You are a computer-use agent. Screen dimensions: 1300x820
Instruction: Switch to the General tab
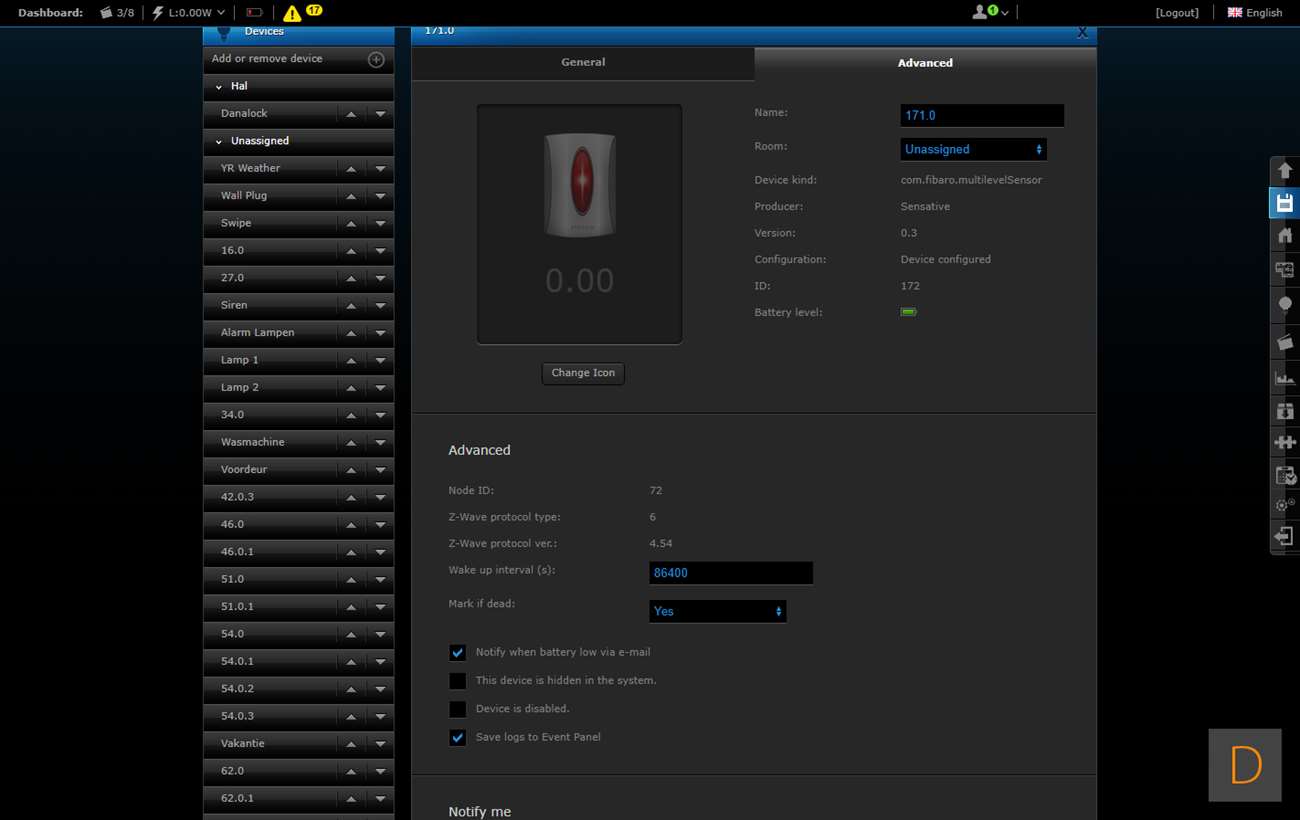pyautogui.click(x=582, y=62)
